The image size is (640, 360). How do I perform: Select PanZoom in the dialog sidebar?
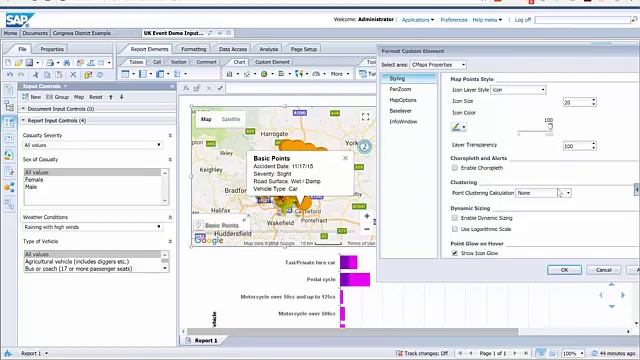click(x=400, y=89)
